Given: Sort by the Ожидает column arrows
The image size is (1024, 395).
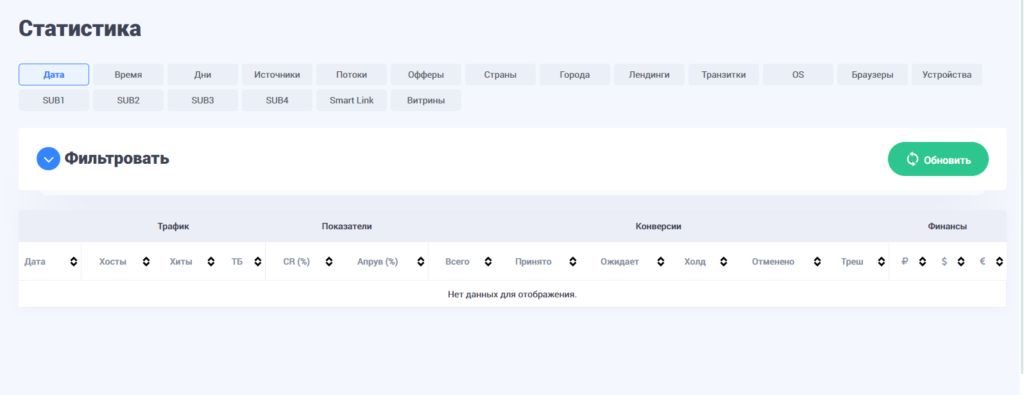Looking at the screenshot, I should (661, 262).
